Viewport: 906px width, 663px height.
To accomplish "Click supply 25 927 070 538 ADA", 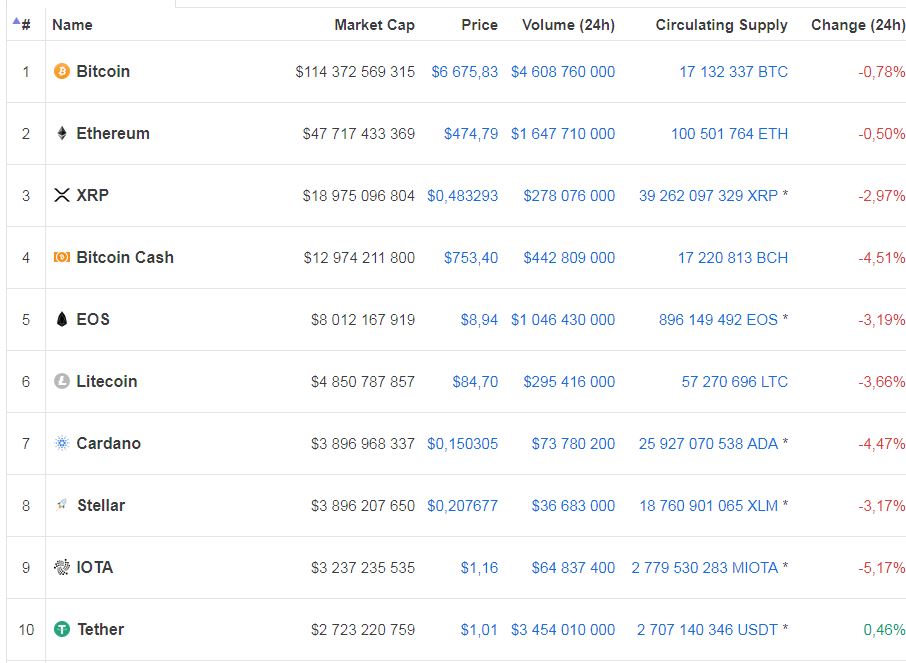I will (708, 444).
